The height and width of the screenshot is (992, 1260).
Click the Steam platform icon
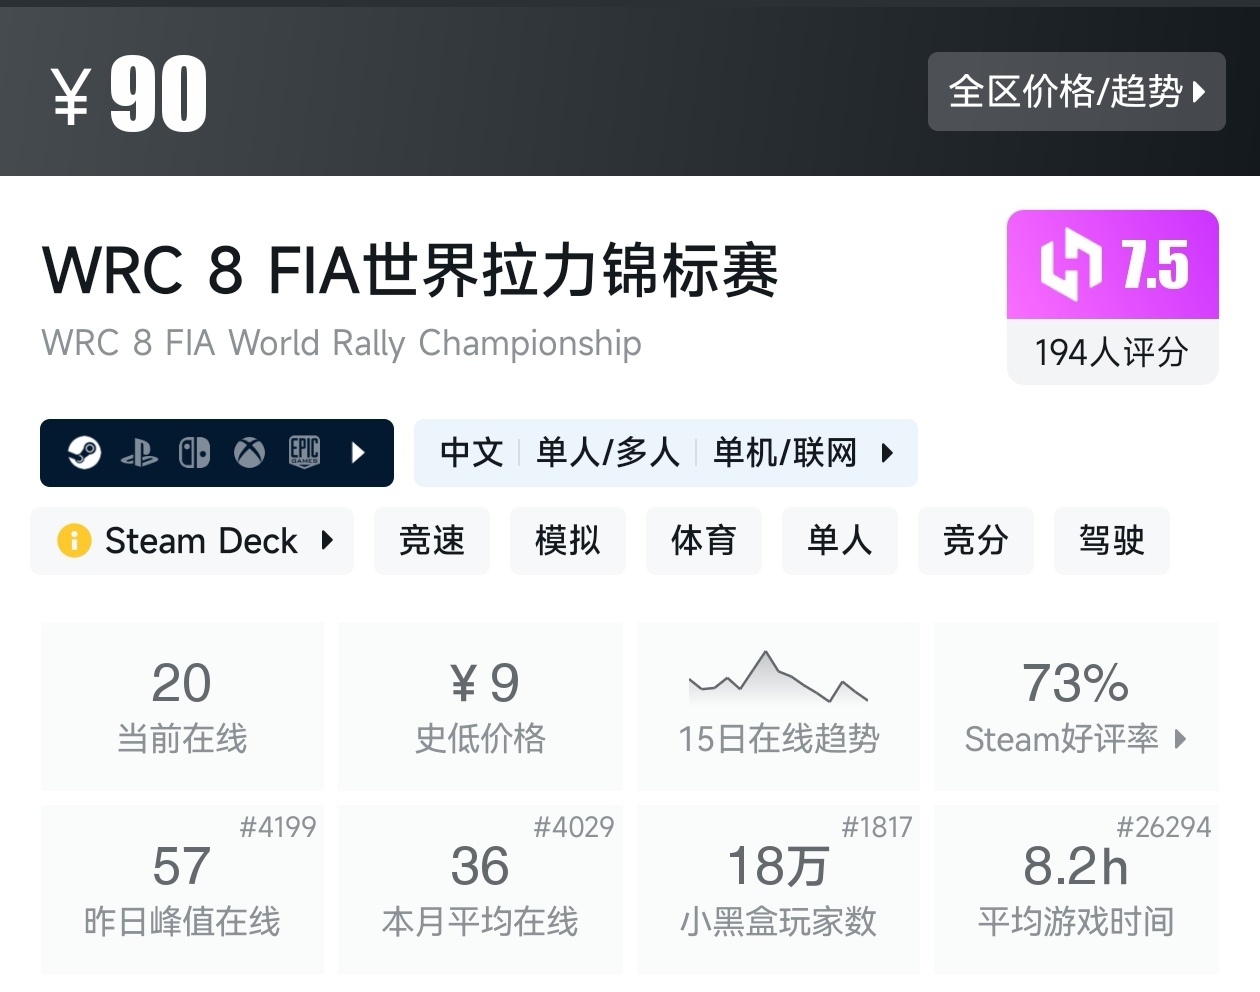click(84, 453)
